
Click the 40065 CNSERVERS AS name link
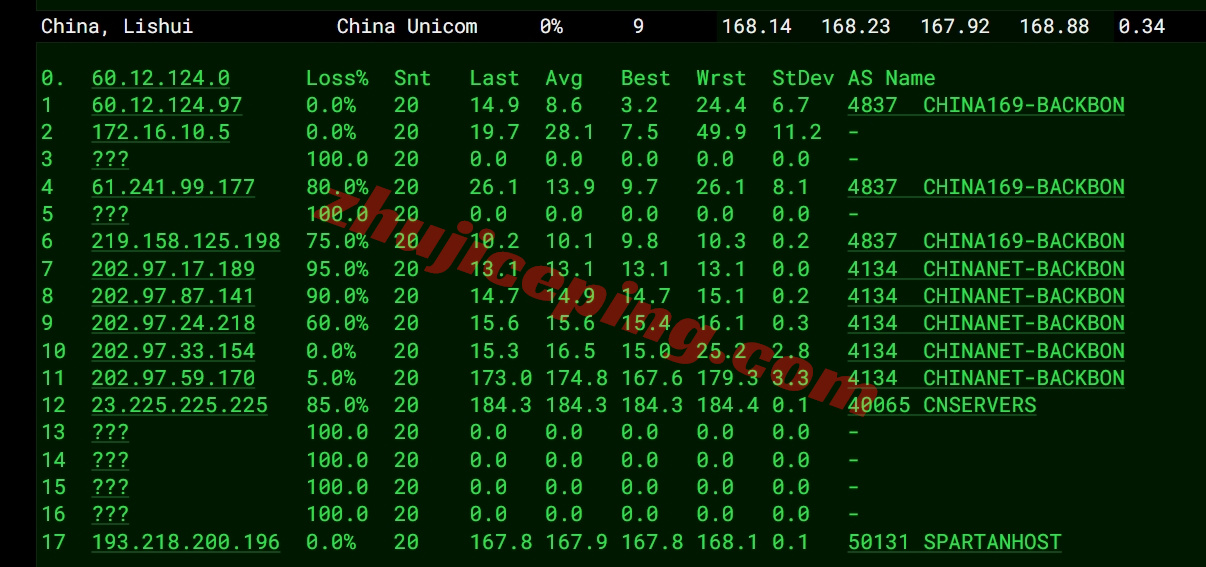coord(941,405)
